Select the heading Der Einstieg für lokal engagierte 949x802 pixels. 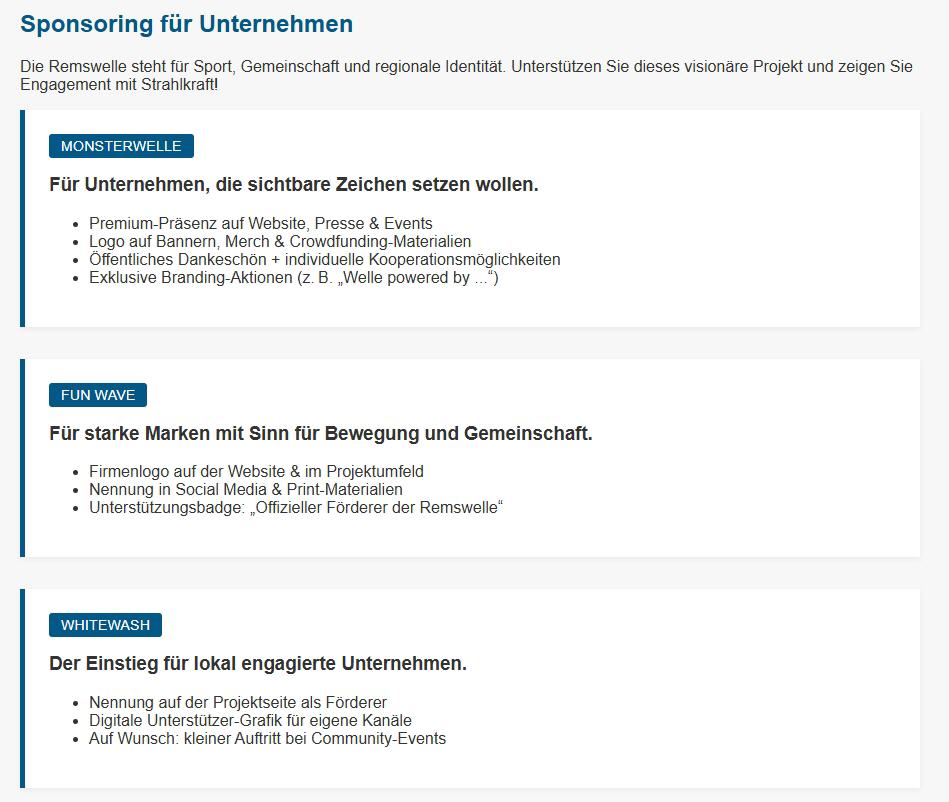(x=258, y=663)
